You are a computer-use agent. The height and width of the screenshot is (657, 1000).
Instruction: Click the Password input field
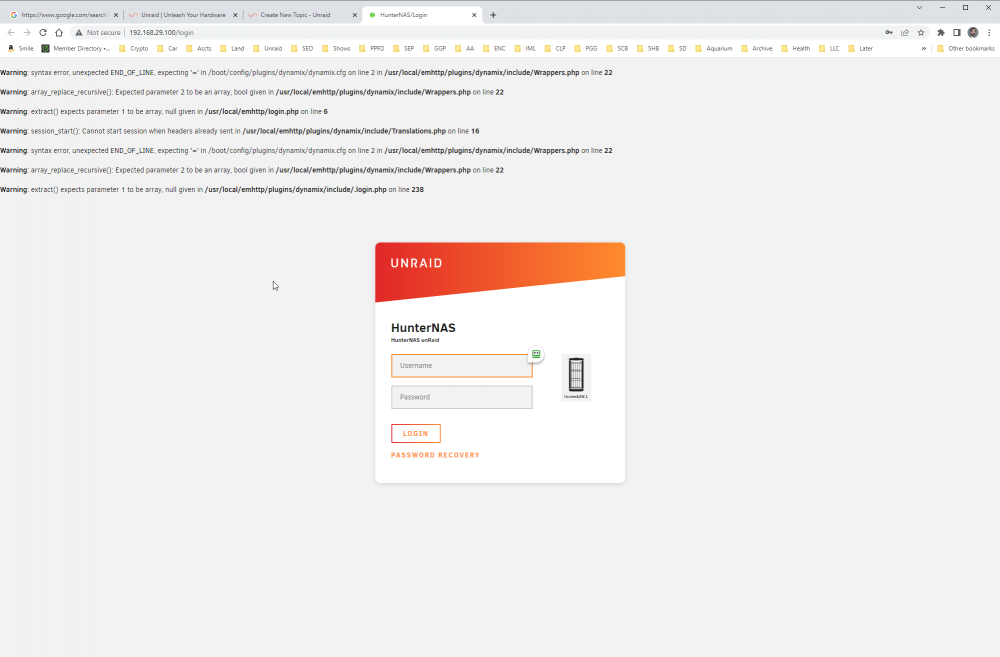[462, 397]
